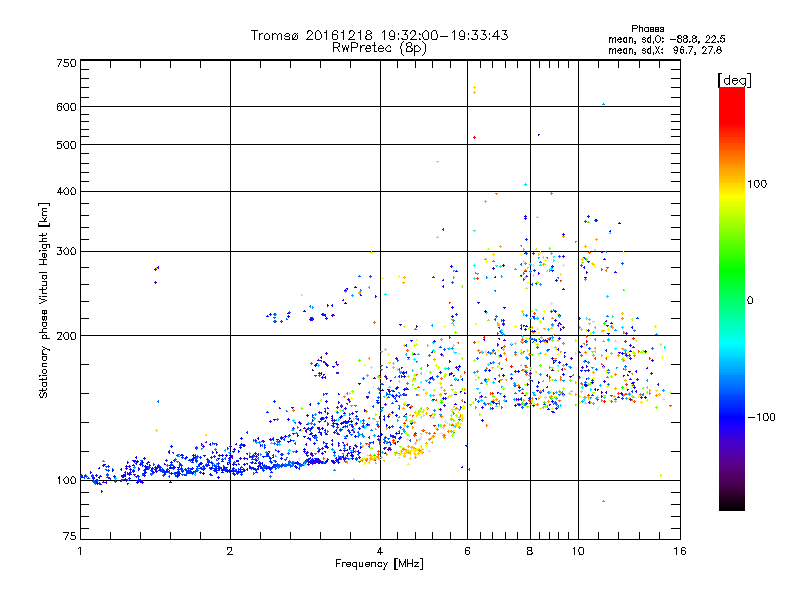Click the x-axis tick label '8'
Viewport: 800px width, 600px height.
[x=530, y=551]
